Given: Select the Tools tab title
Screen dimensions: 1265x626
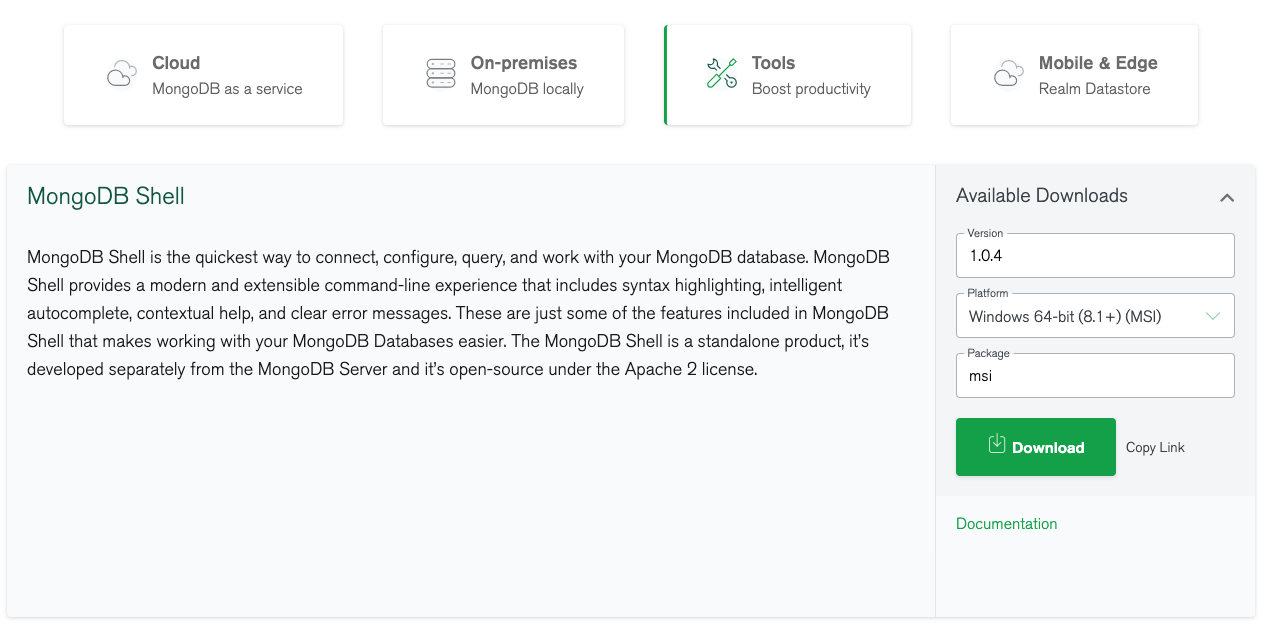Looking at the screenshot, I should point(773,63).
